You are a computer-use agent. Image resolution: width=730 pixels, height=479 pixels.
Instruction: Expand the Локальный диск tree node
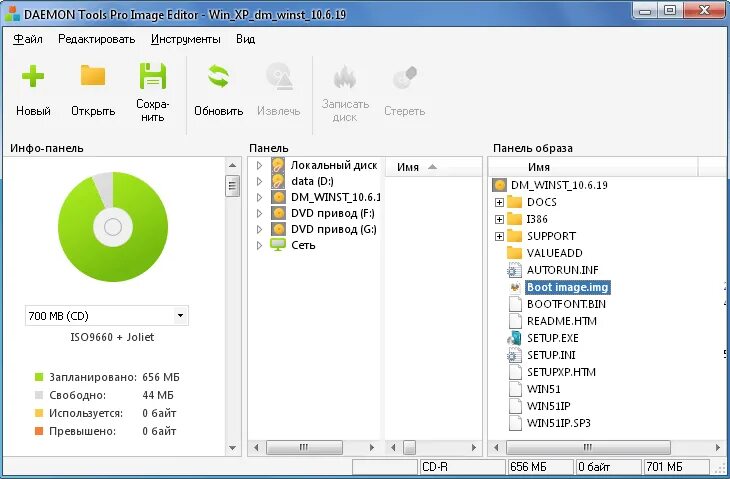tap(260, 165)
